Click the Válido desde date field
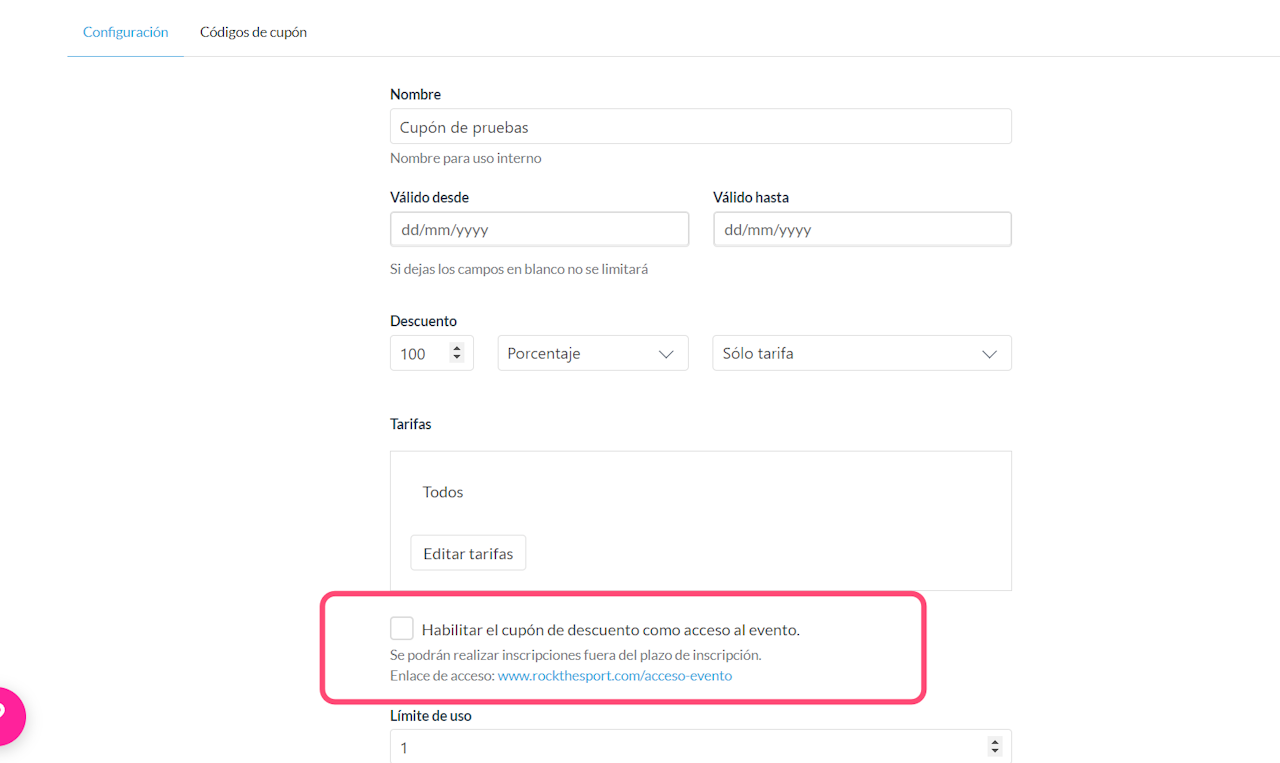 pos(539,229)
